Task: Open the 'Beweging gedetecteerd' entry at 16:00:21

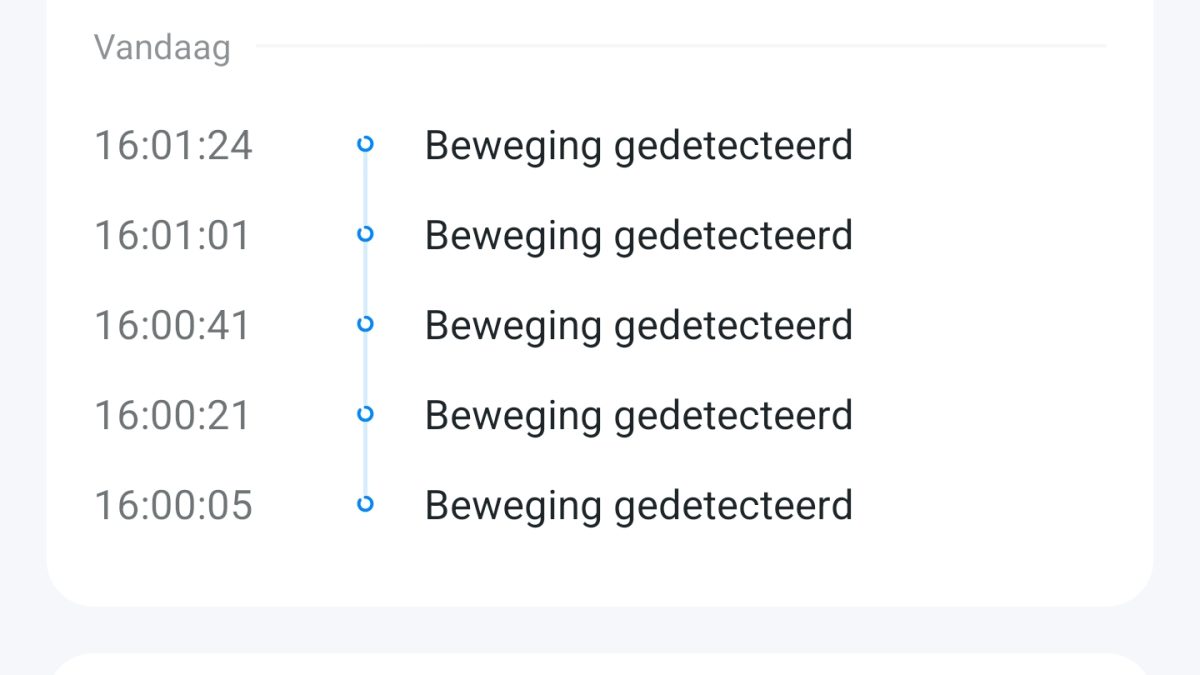Action: point(638,416)
